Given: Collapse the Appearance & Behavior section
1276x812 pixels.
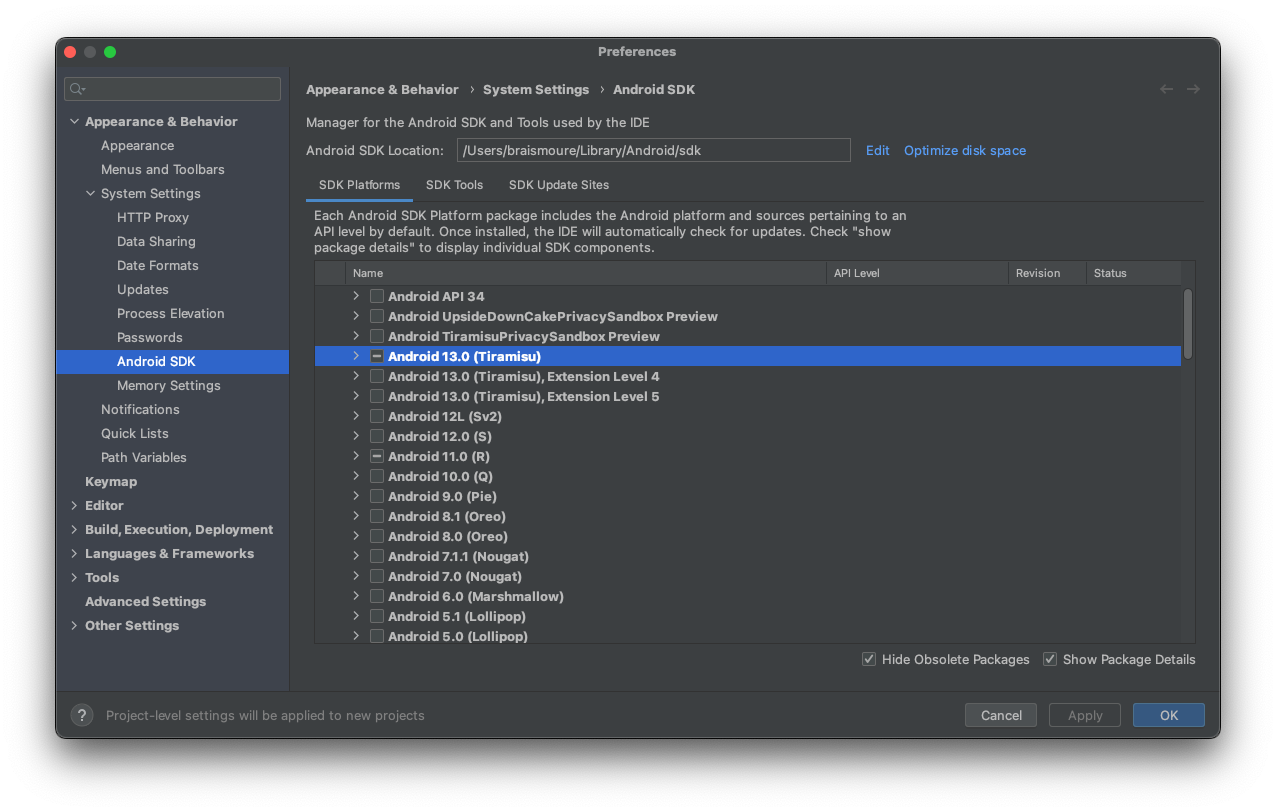Looking at the screenshot, I should click(x=74, y=121).
